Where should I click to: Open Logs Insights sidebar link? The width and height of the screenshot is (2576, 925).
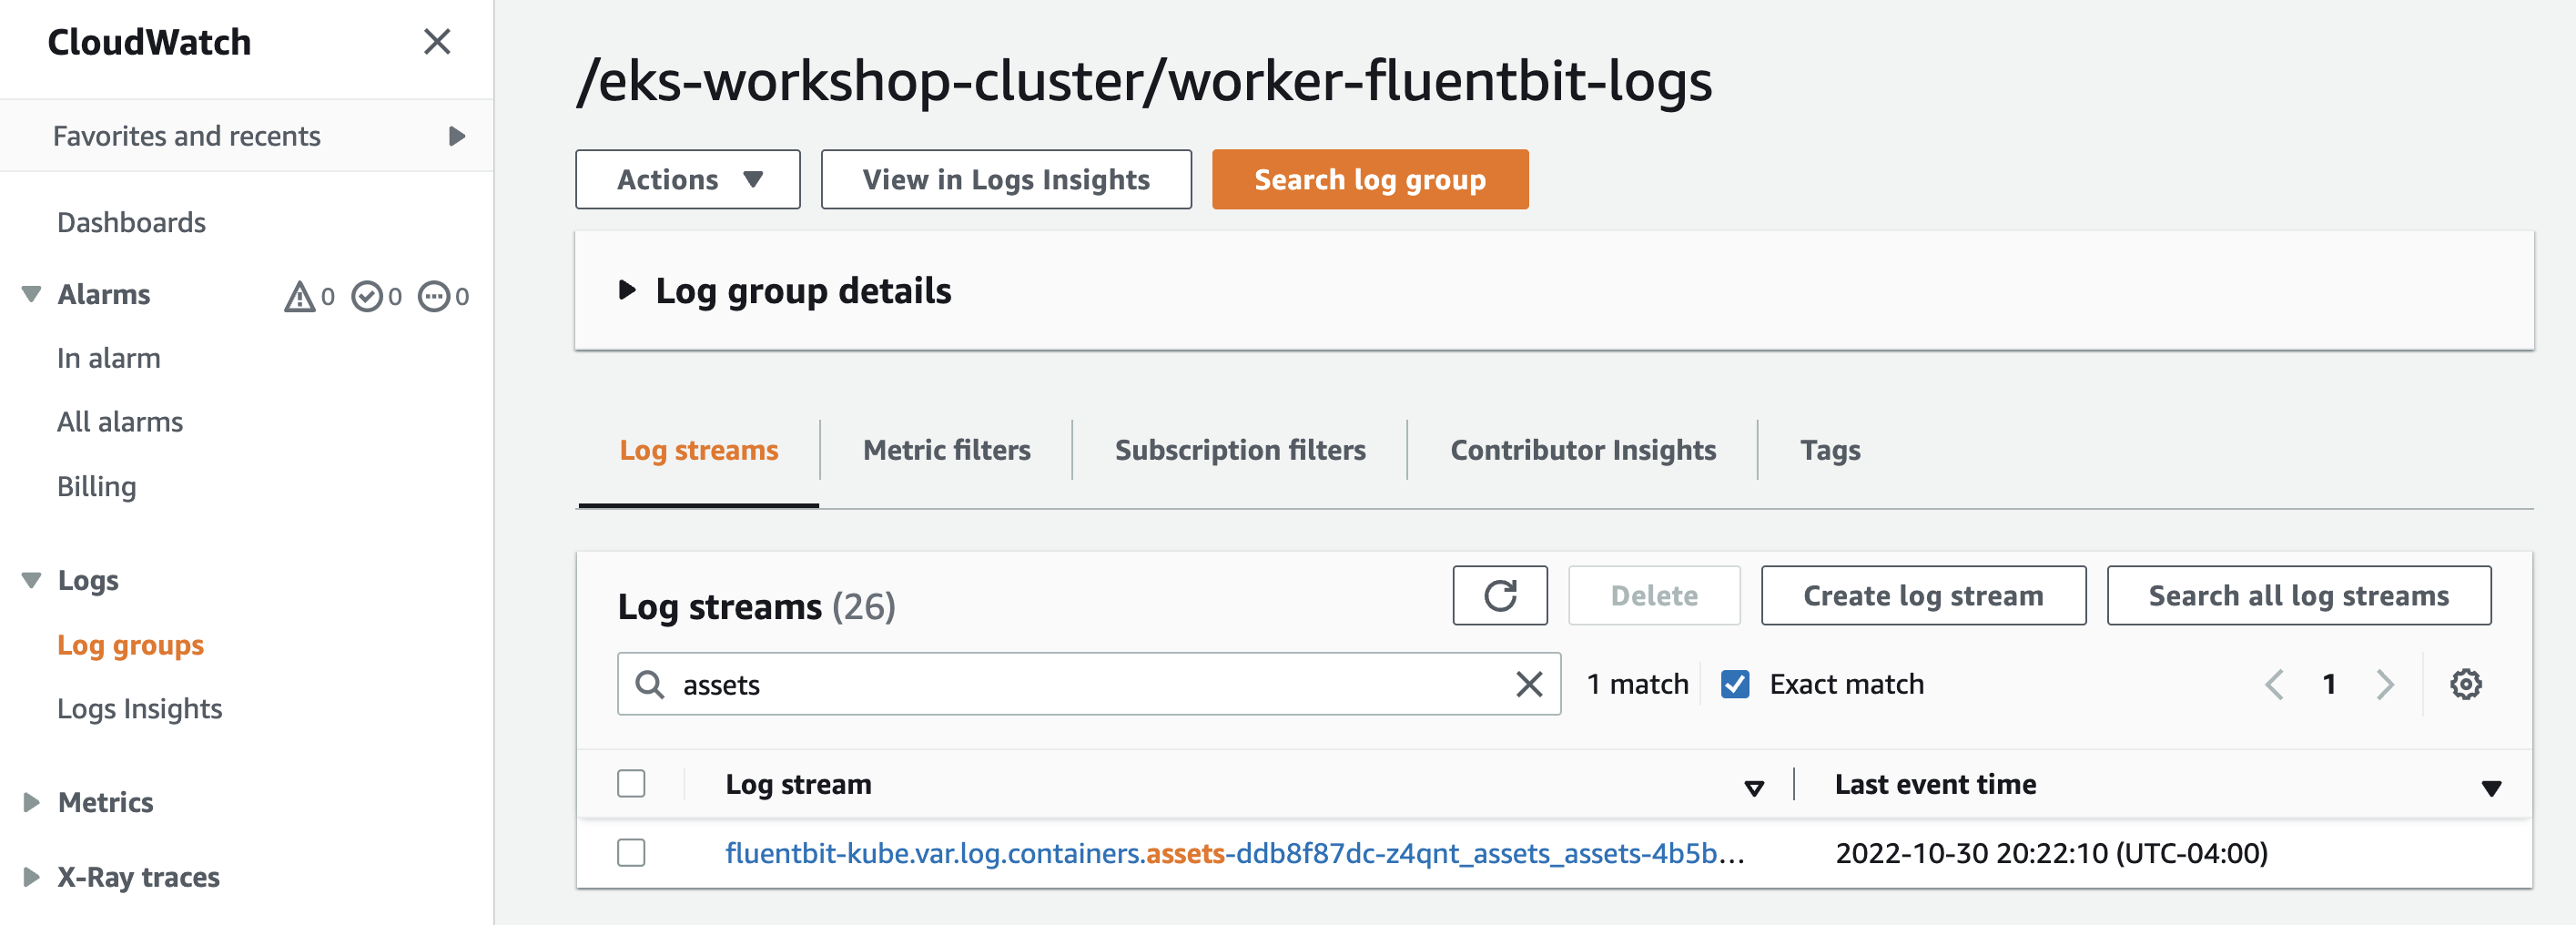tap(139, 709)
